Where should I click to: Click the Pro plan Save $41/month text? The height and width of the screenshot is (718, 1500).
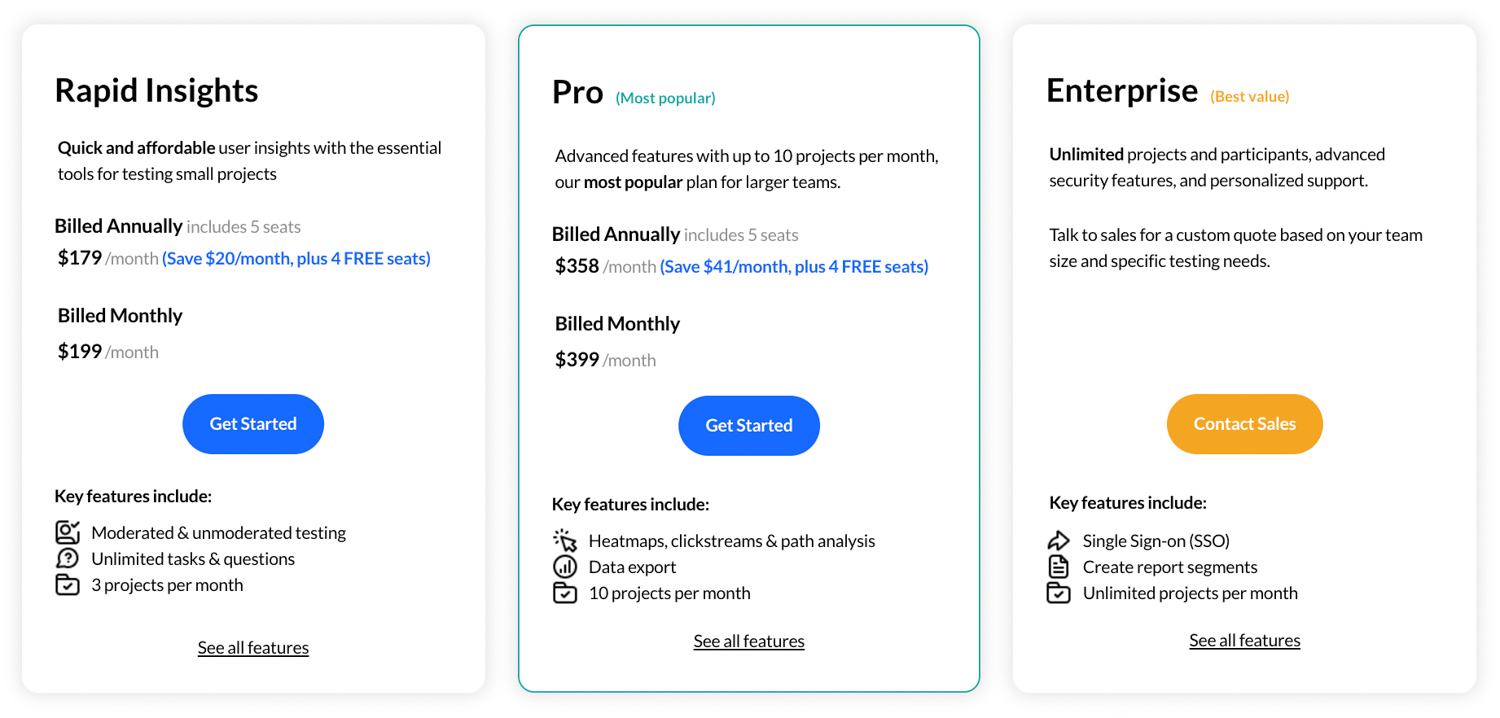[794, 266]
